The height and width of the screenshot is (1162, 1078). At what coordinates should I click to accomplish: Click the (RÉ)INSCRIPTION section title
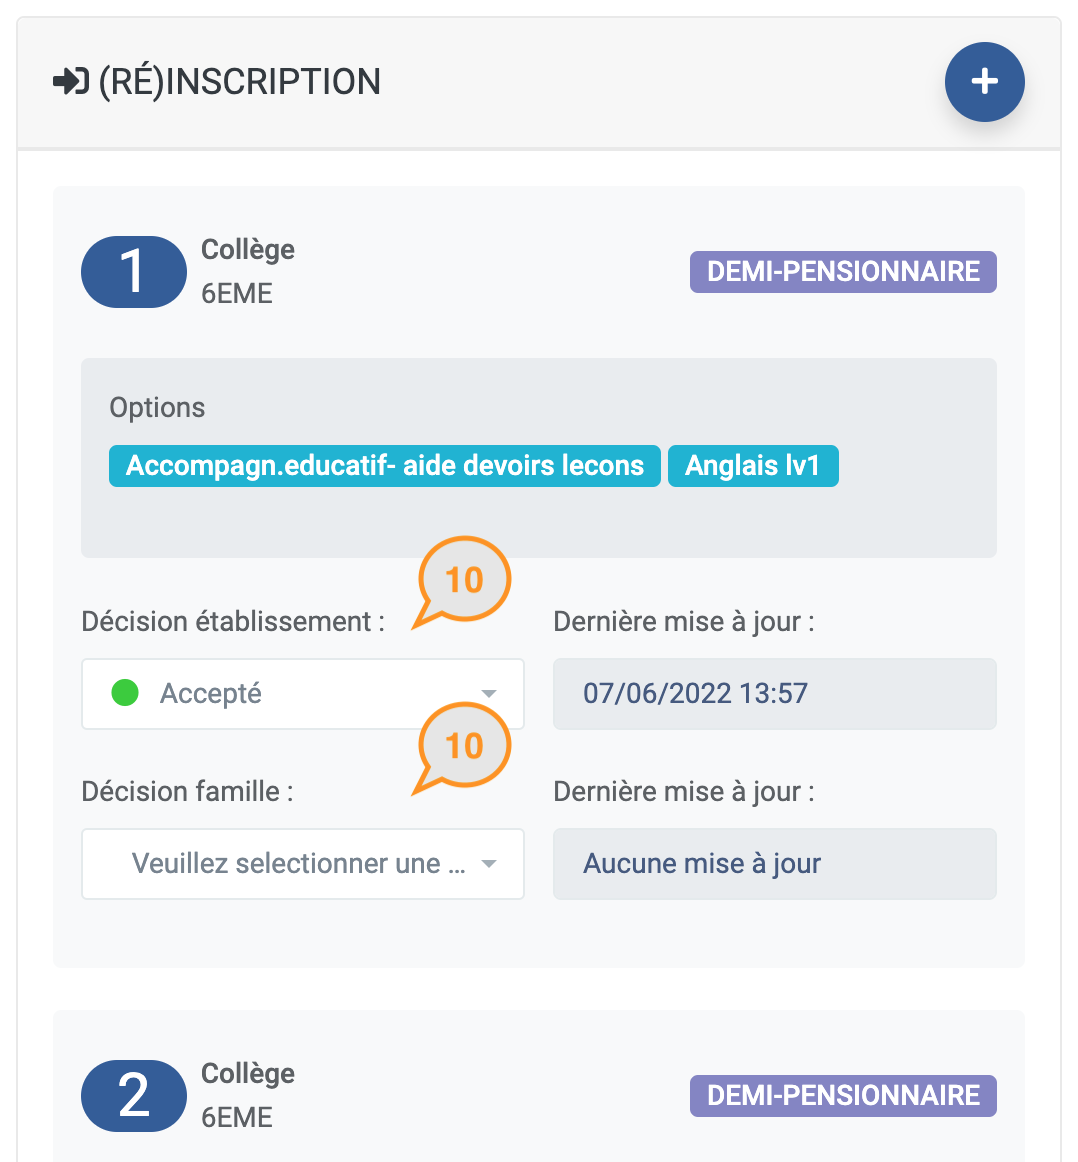pos(239,82)
